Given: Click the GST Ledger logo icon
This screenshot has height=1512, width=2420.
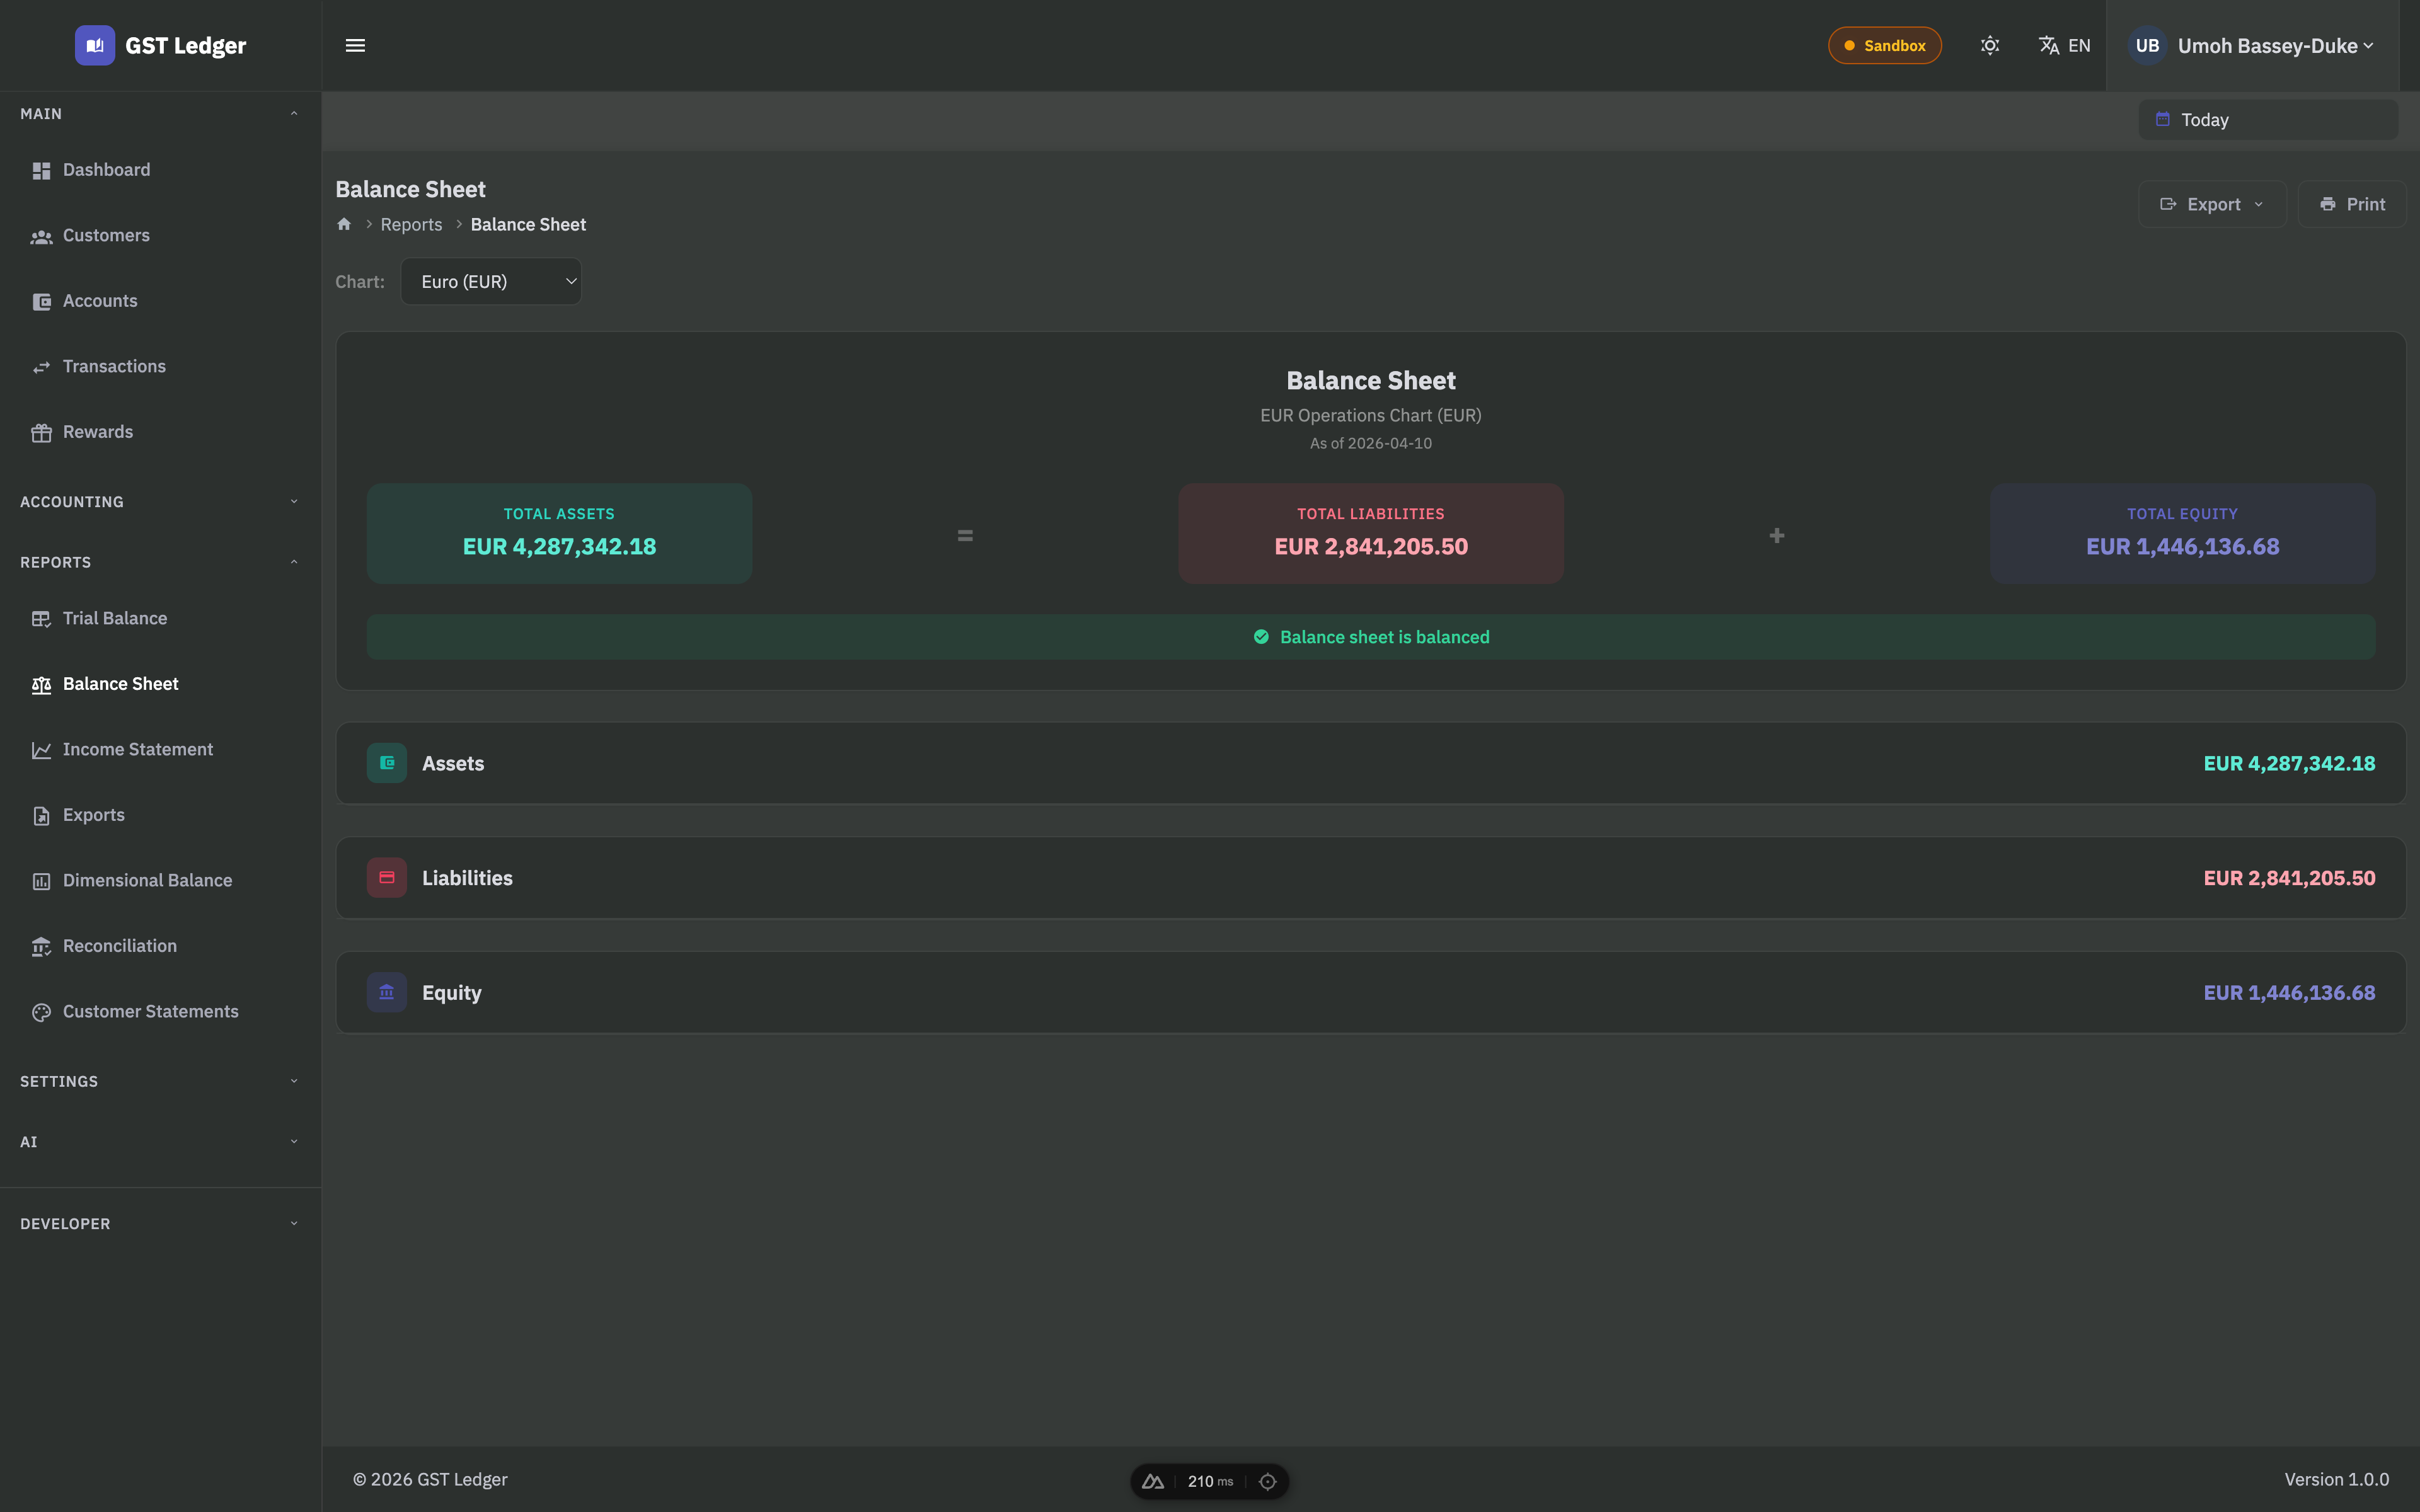Looking at the screenshot, I should pyautogui.click(x=94, y=46).
